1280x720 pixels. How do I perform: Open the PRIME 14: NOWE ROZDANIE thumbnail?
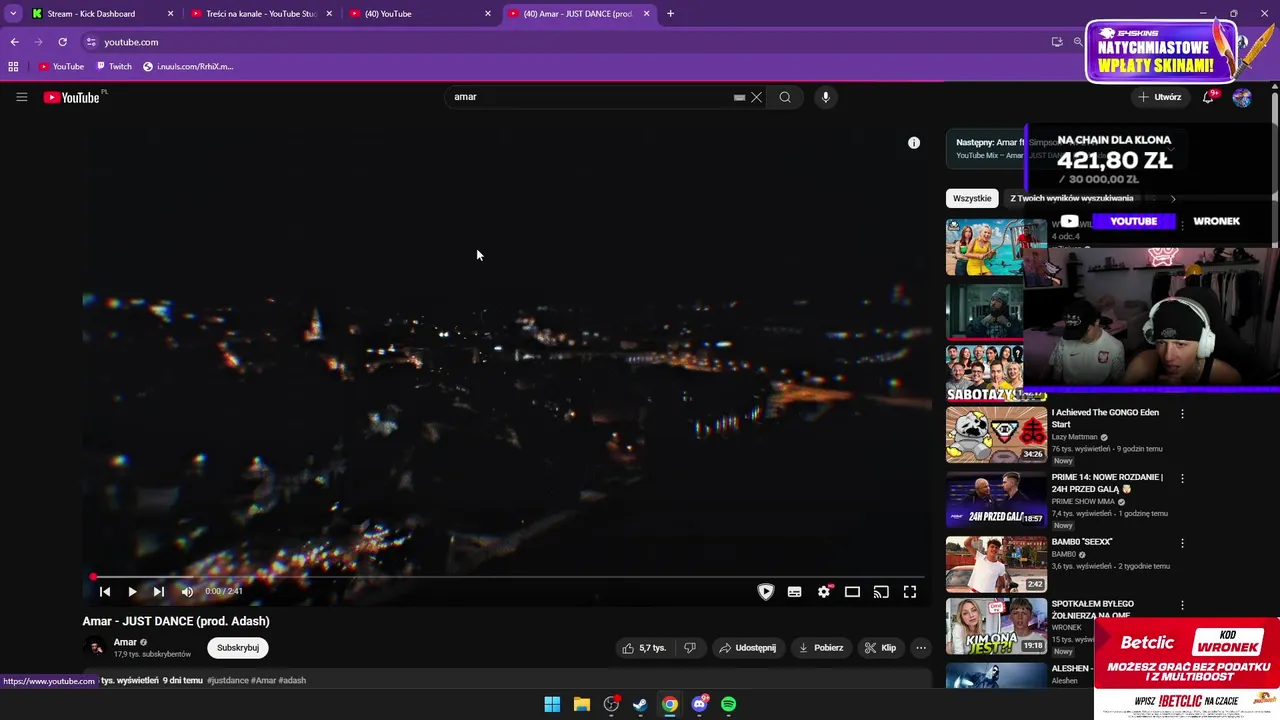pyautogui.click(x=996, y=499)
